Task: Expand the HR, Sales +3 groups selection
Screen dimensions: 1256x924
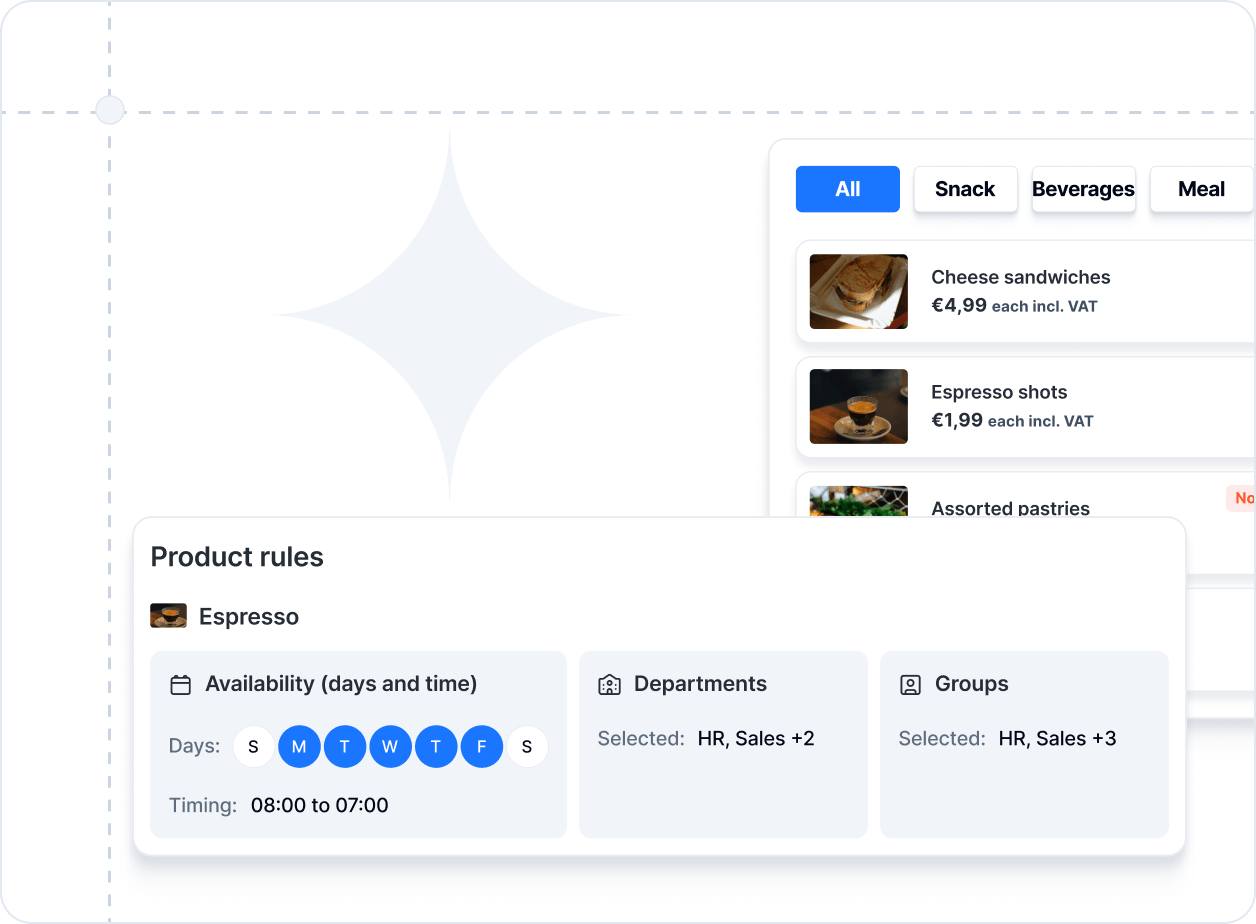Action: 1057,739
